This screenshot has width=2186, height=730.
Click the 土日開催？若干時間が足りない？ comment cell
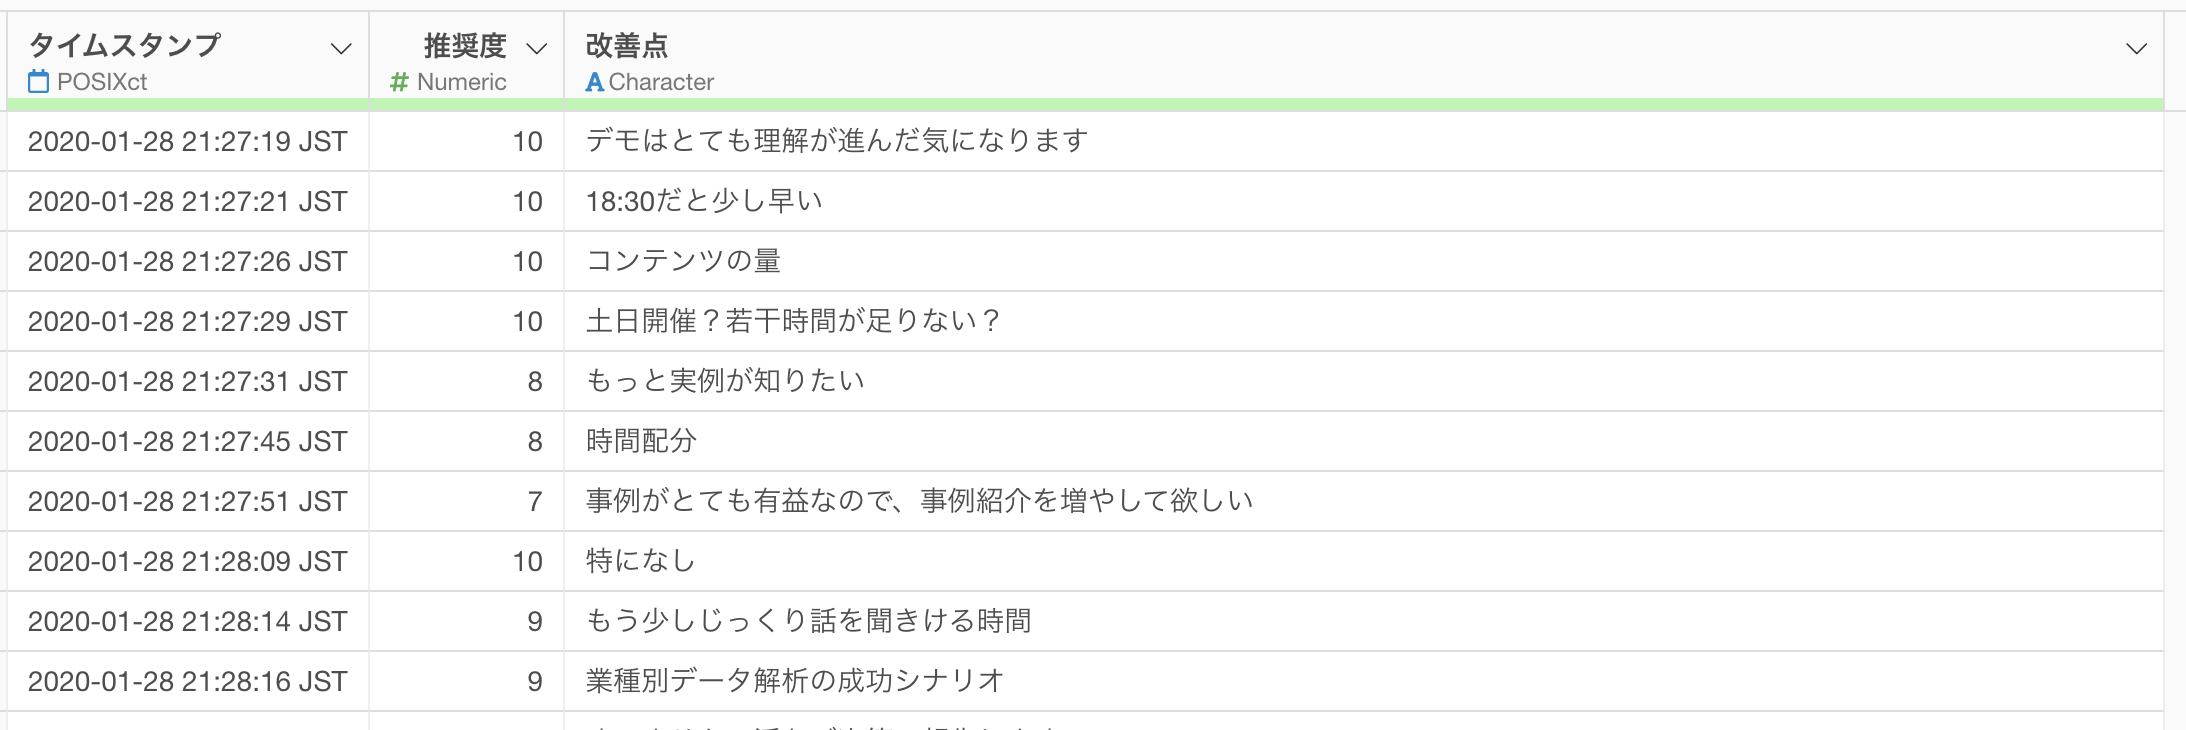click(1364, 321)
